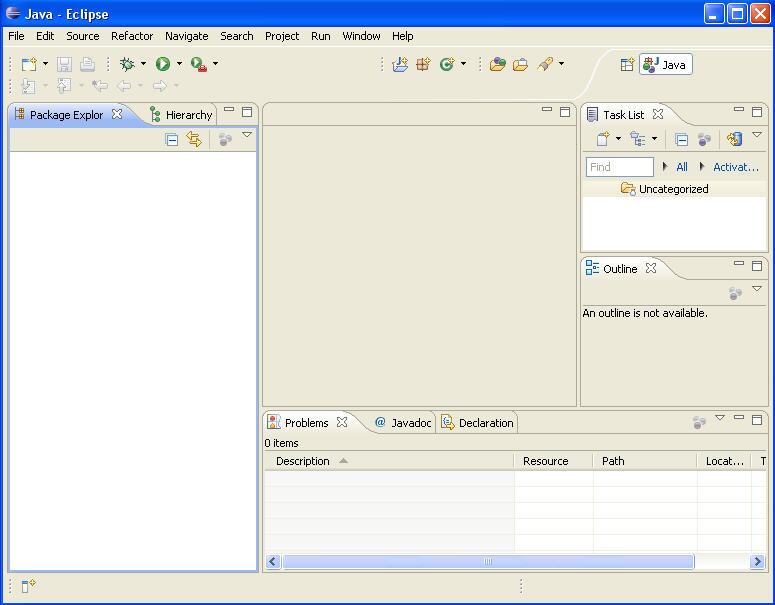The image size is (775, 605).
Task: Click the Task List presentation tree icon
Action: coord(637,139)
